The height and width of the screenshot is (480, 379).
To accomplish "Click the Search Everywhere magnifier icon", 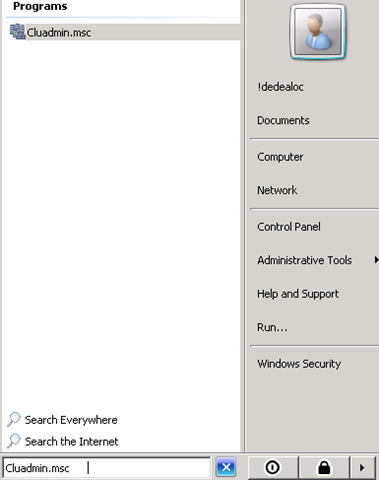I will tap(14, 419).
